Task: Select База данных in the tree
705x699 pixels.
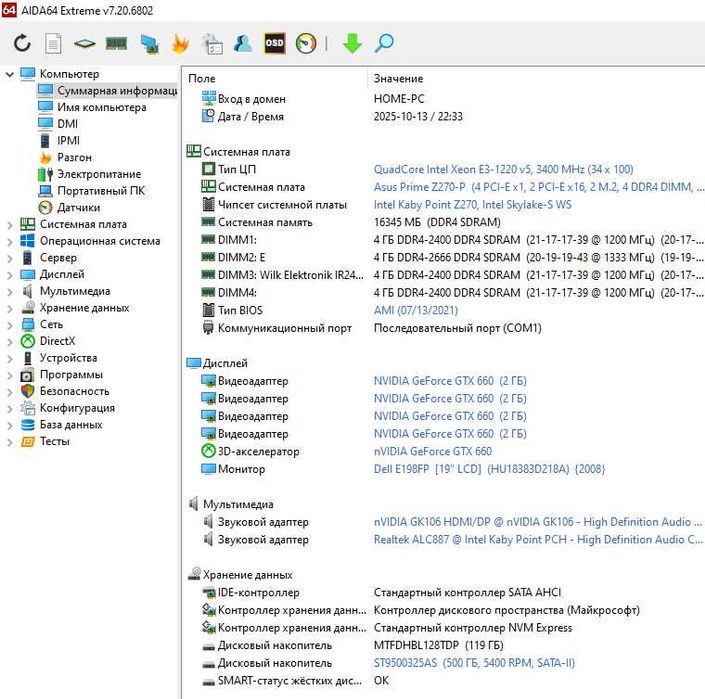Action: click(71, 424)
